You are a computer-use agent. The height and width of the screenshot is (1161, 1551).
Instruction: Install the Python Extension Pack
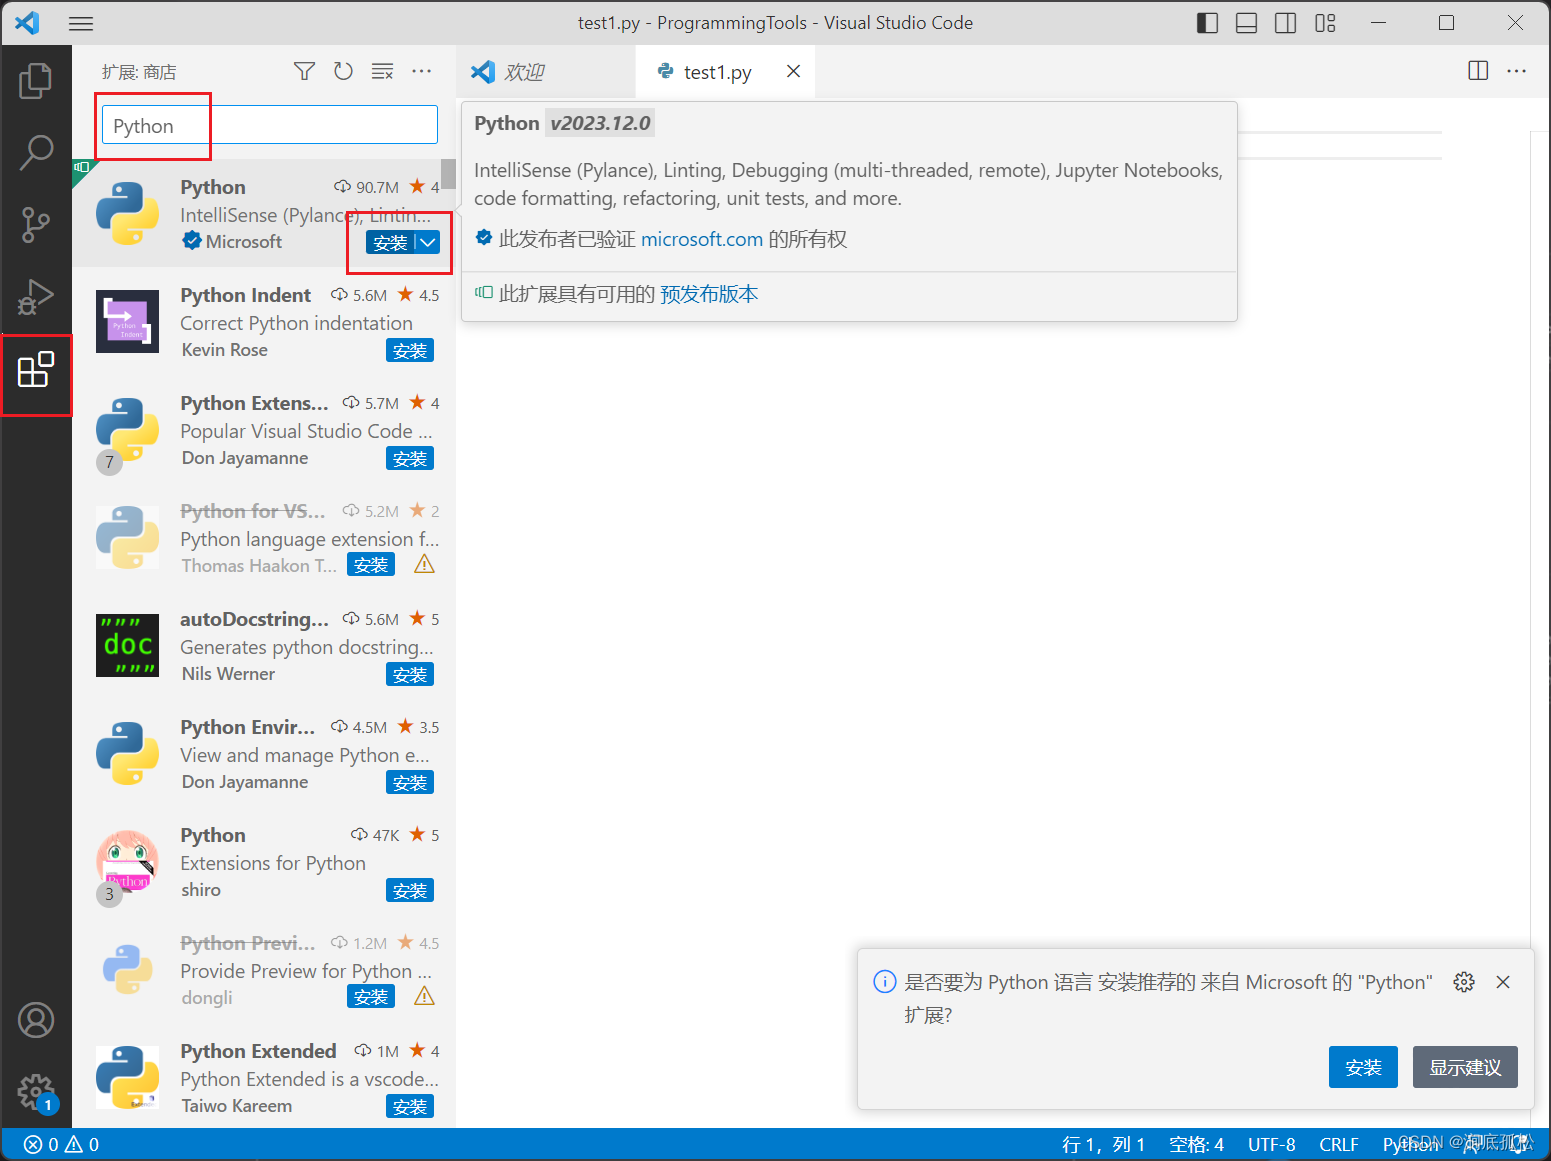coord(410,458)
